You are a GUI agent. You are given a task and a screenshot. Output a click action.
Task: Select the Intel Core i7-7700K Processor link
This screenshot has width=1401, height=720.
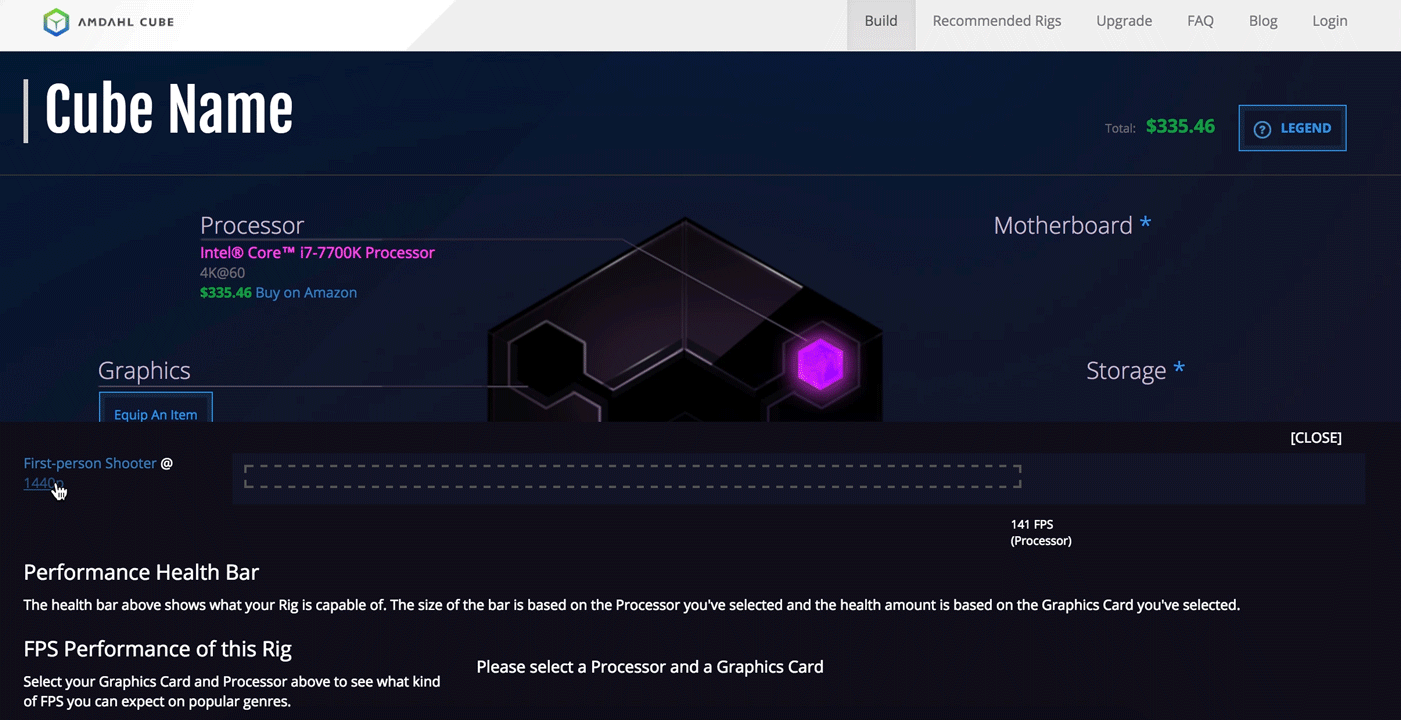pyautogui.click(x=317, y=253)
